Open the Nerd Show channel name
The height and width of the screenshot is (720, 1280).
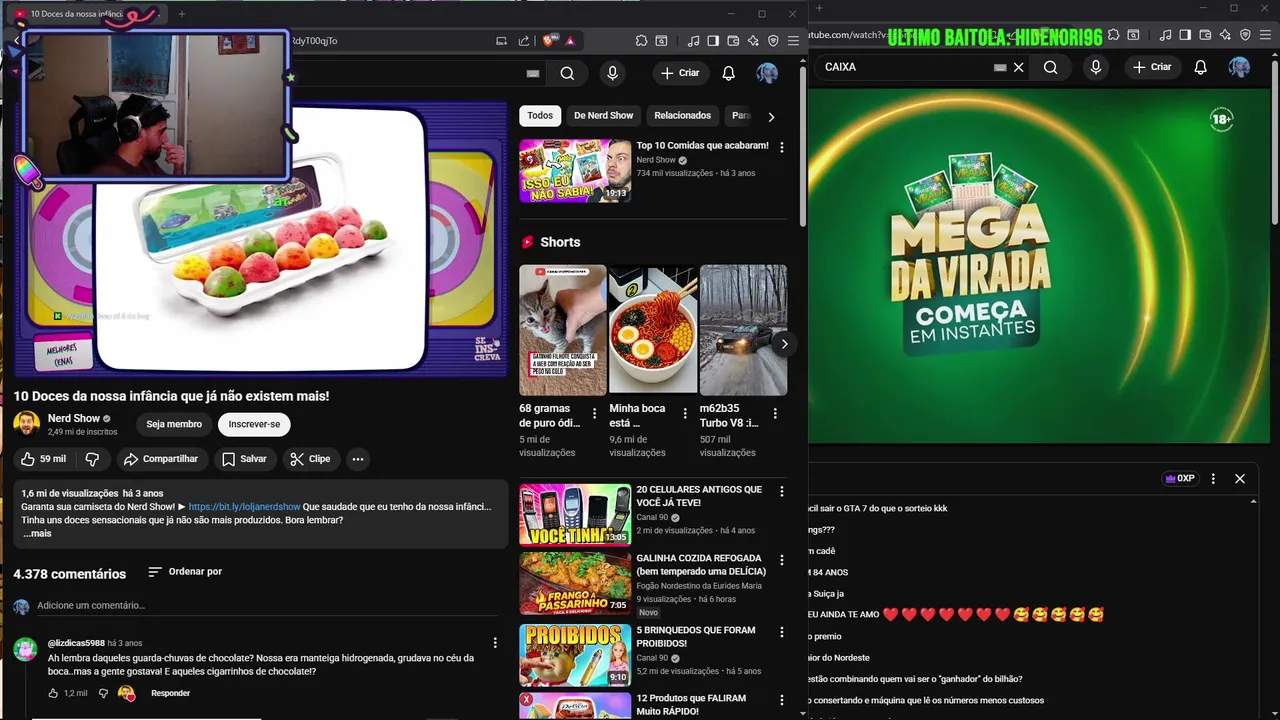tap(74, 418)
